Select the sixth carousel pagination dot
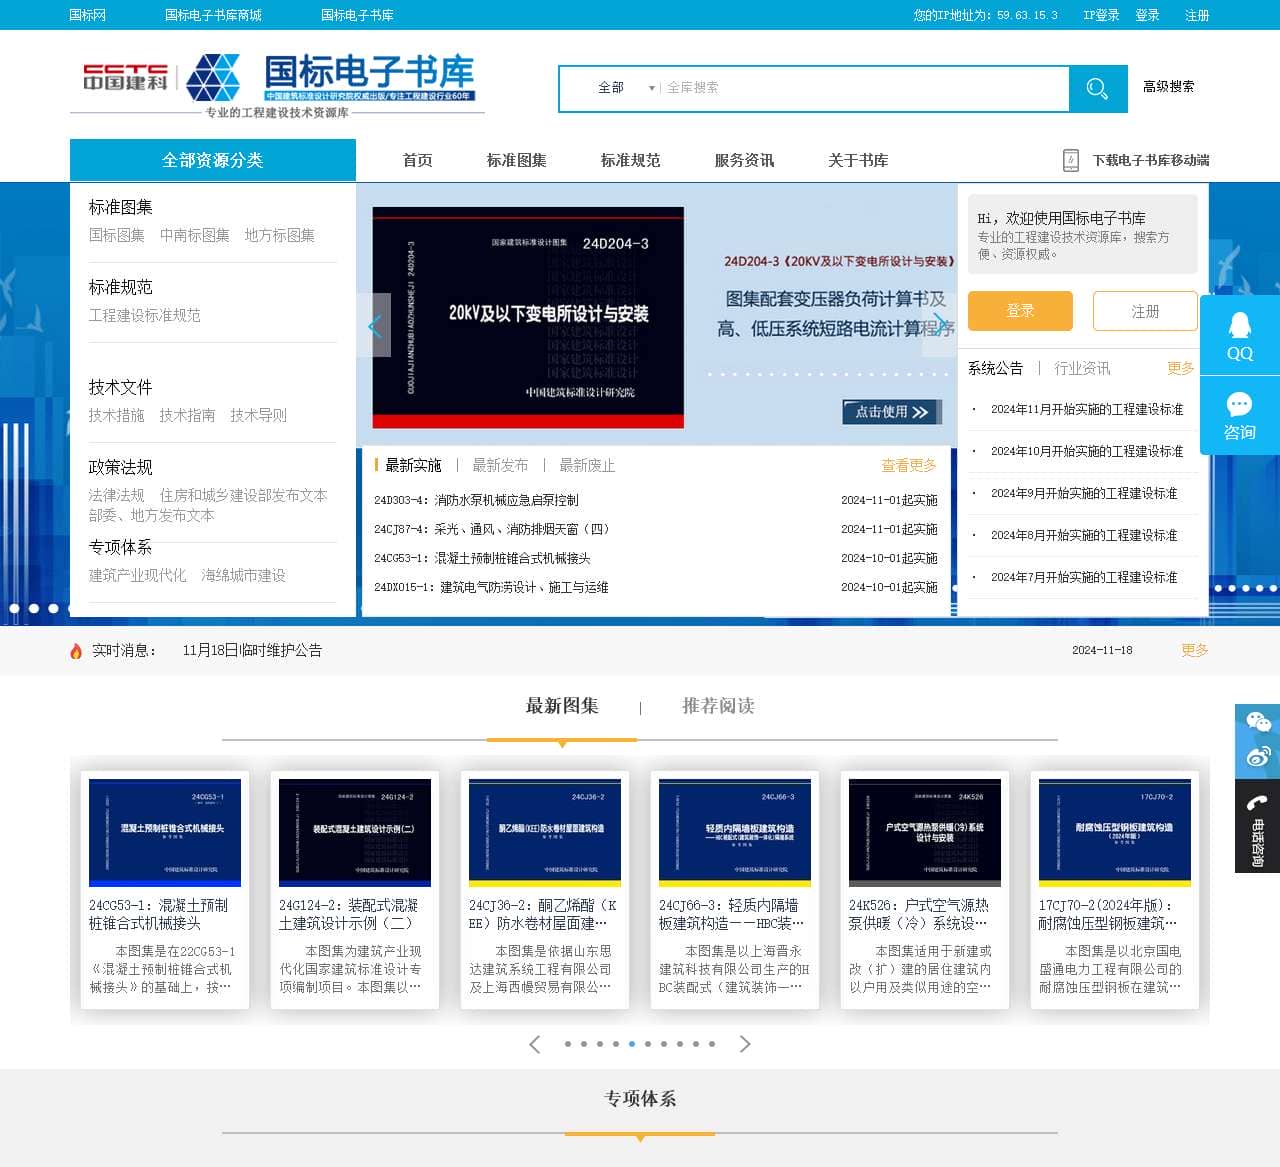Screen dimensions: 1280x1167 click(647, 1043)
